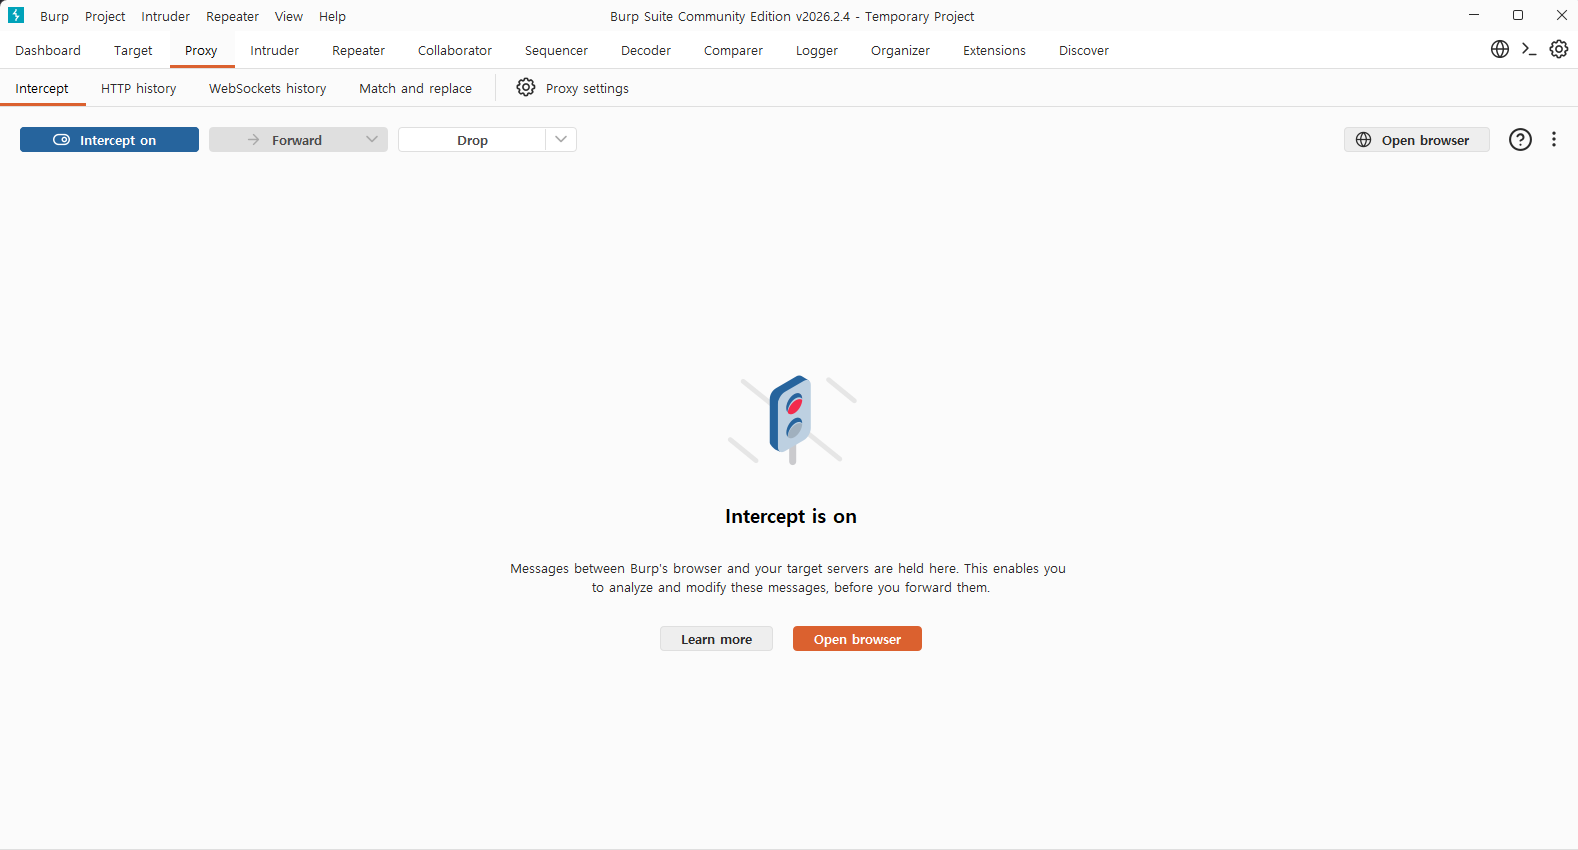Switch to the Target tab
1578x850 pixels.
tap(133, 50)
